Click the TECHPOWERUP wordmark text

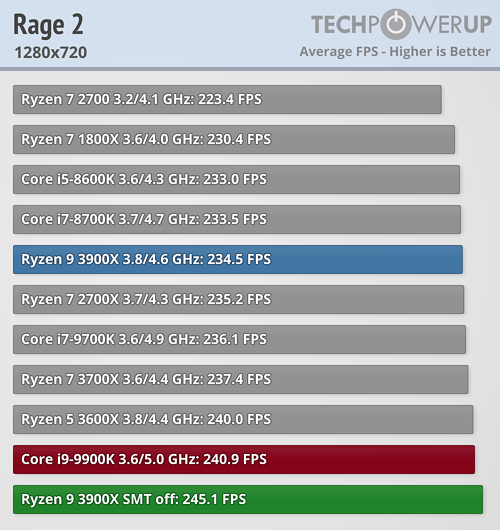pyautogui.click(x=401, y=24)
